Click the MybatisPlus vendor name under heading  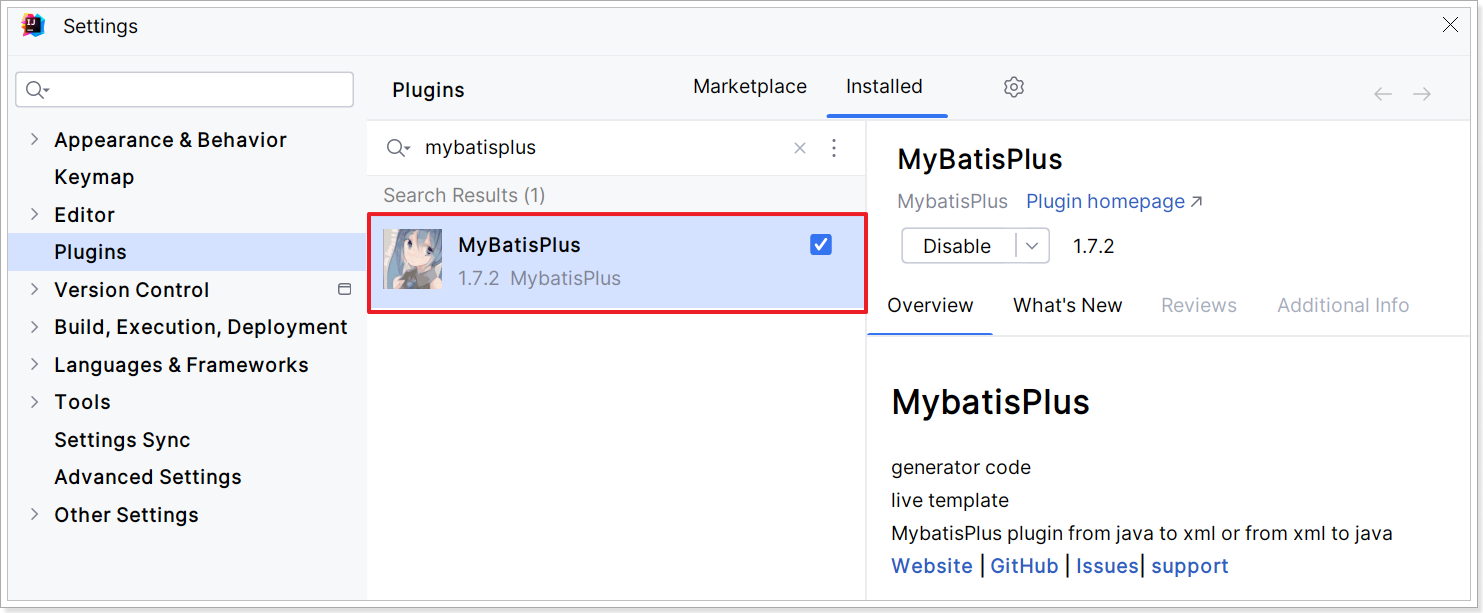952,202
